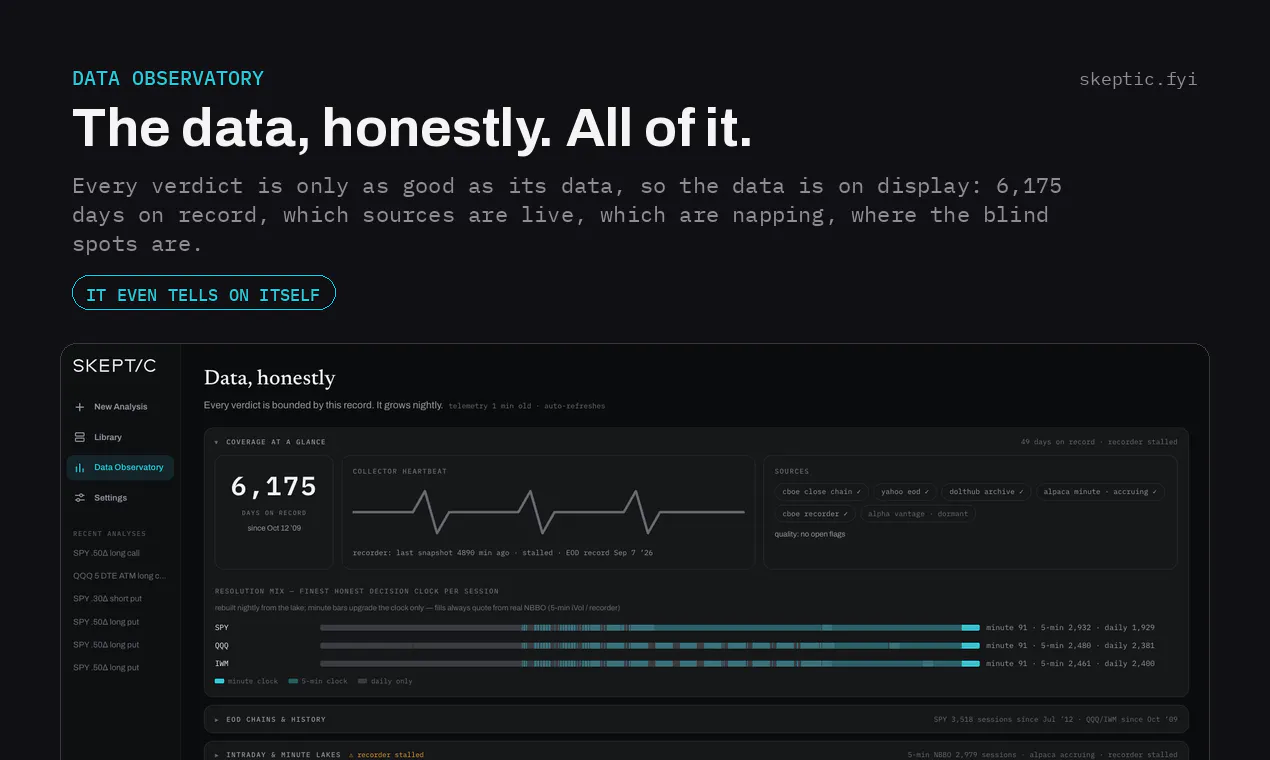Click the 5-min clock legend swatch
This screenshot has height=760, width=1270.
(x=293, y=681)
